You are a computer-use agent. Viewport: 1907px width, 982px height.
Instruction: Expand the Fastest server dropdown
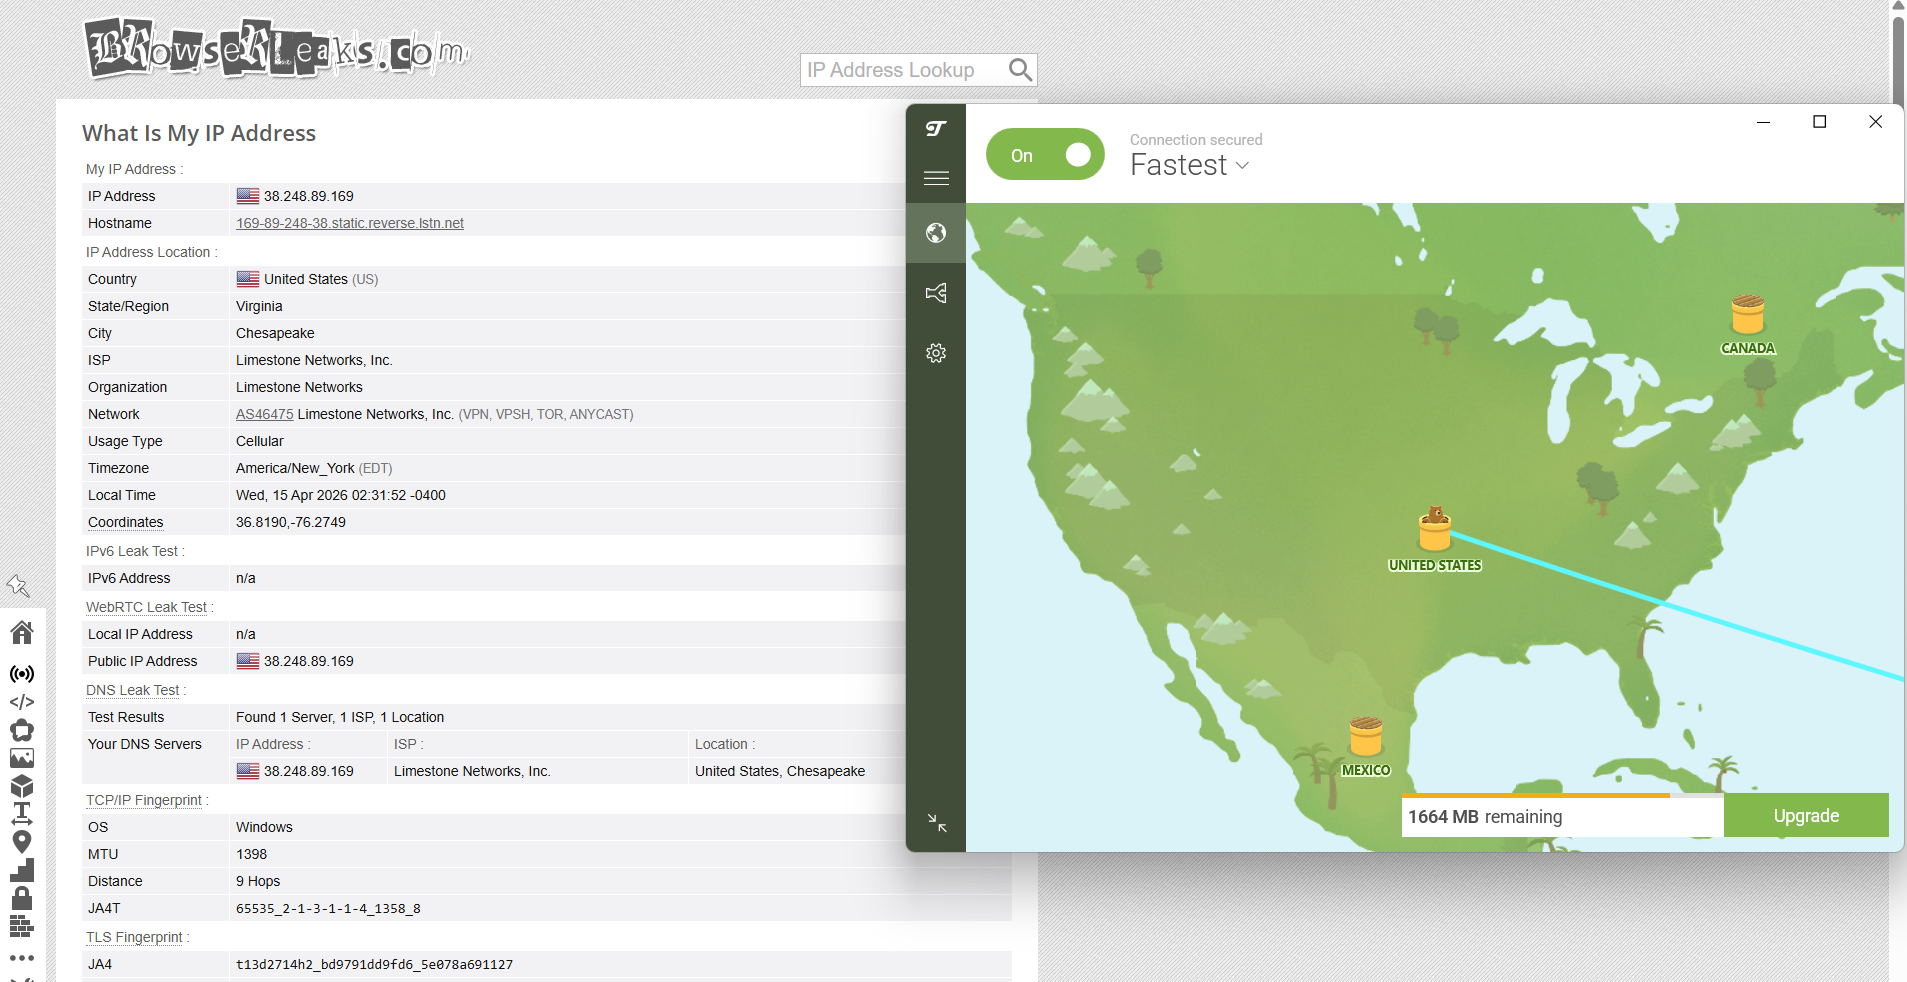(x=1190, y=166)
